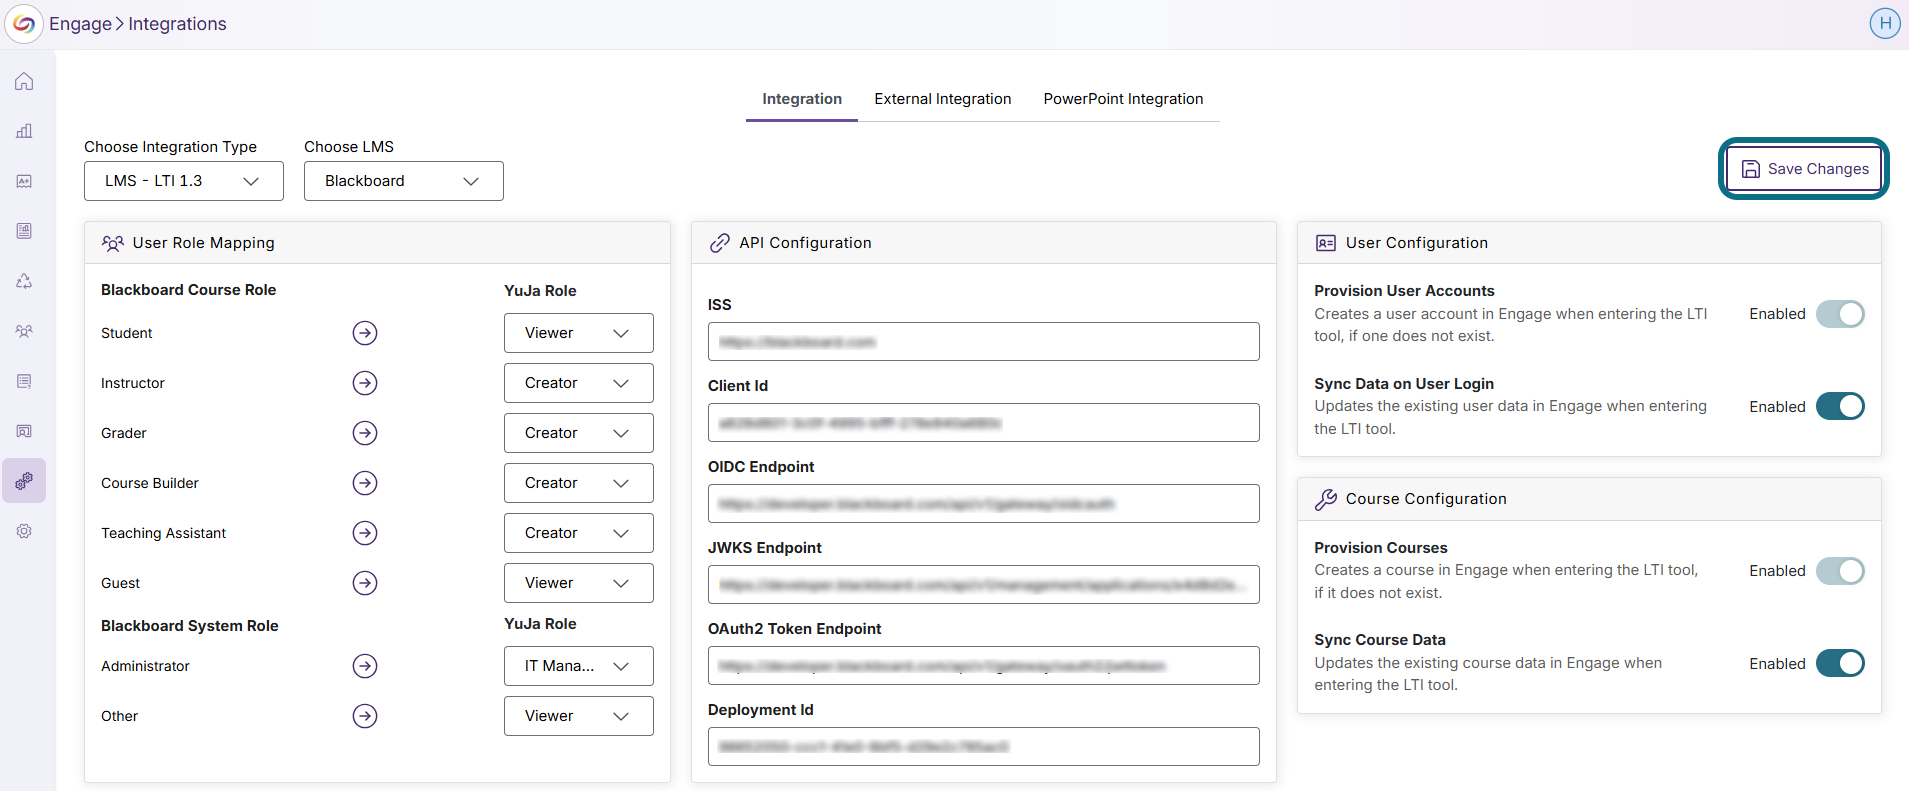
Task: Click the Teaching Assistant role label
Action: point(164,533)
